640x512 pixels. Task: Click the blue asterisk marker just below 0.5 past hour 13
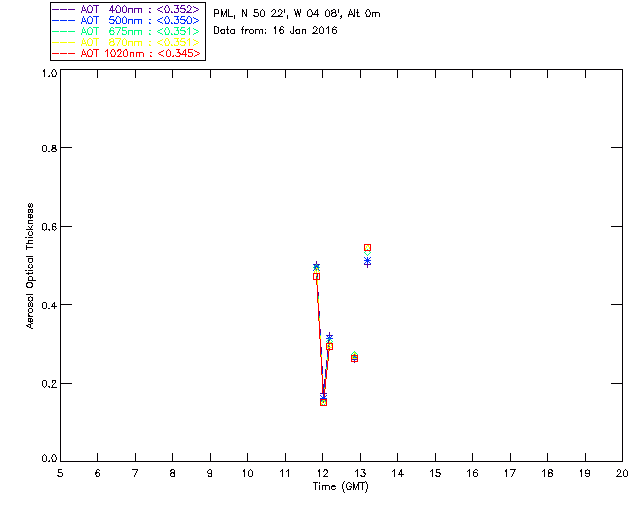[x=367, y=261]
